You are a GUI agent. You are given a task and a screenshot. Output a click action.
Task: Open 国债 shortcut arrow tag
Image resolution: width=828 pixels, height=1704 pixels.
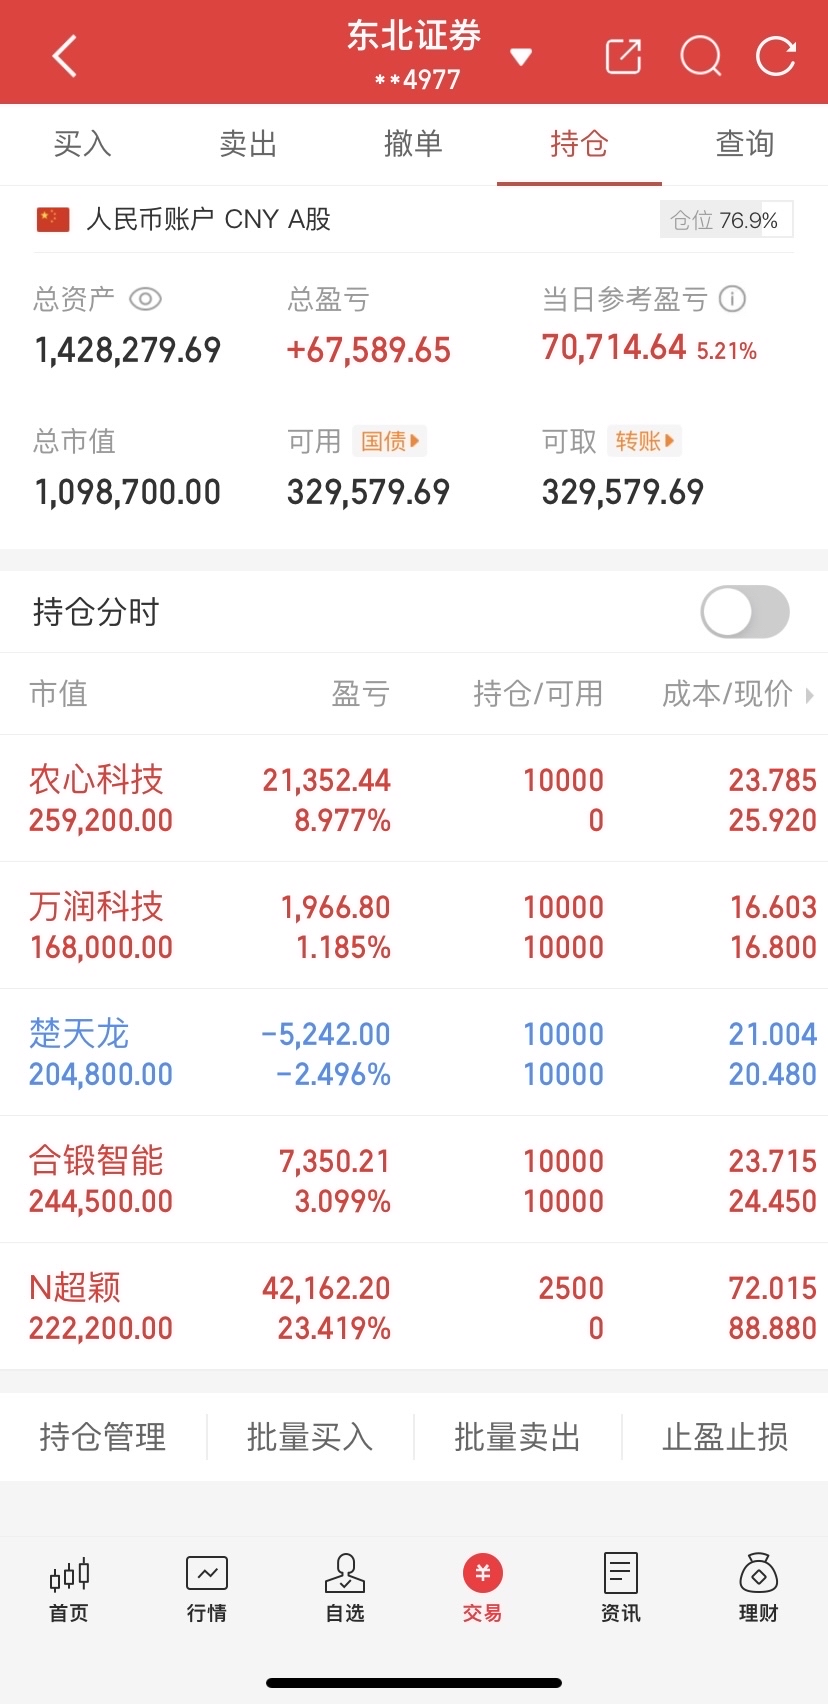(390, 441)
